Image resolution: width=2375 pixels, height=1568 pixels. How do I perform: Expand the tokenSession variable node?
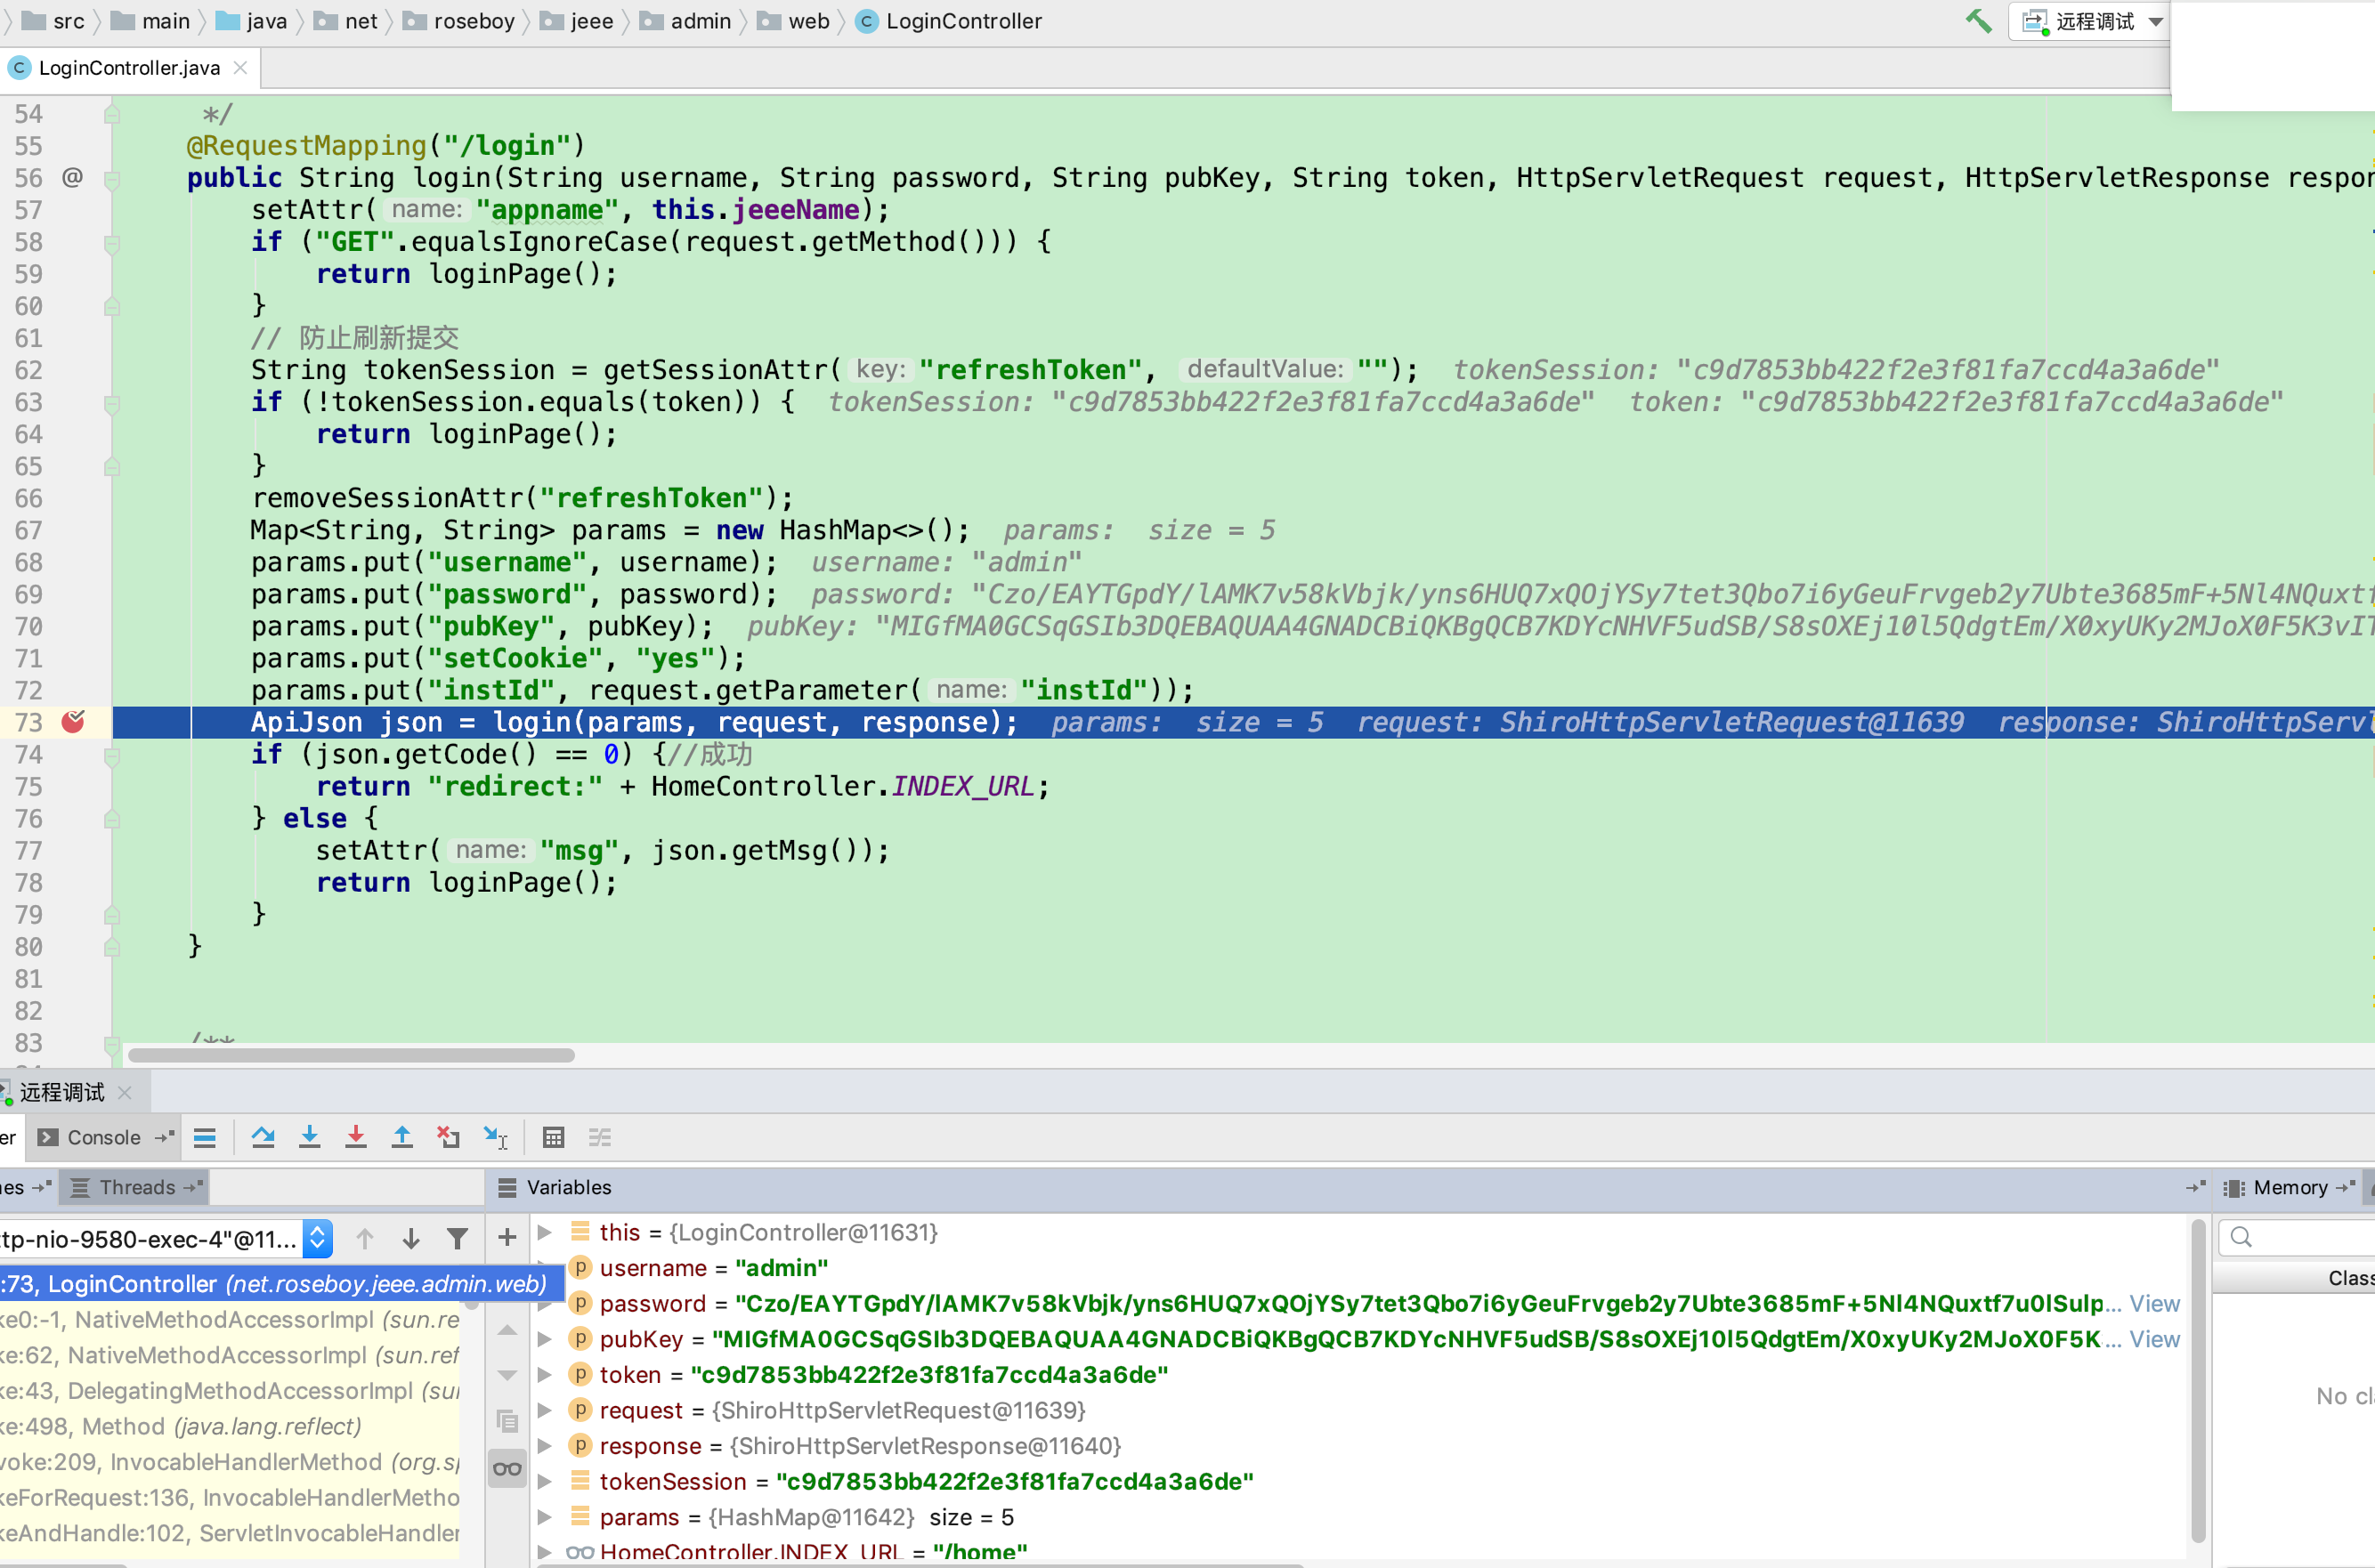point(545,1481)
